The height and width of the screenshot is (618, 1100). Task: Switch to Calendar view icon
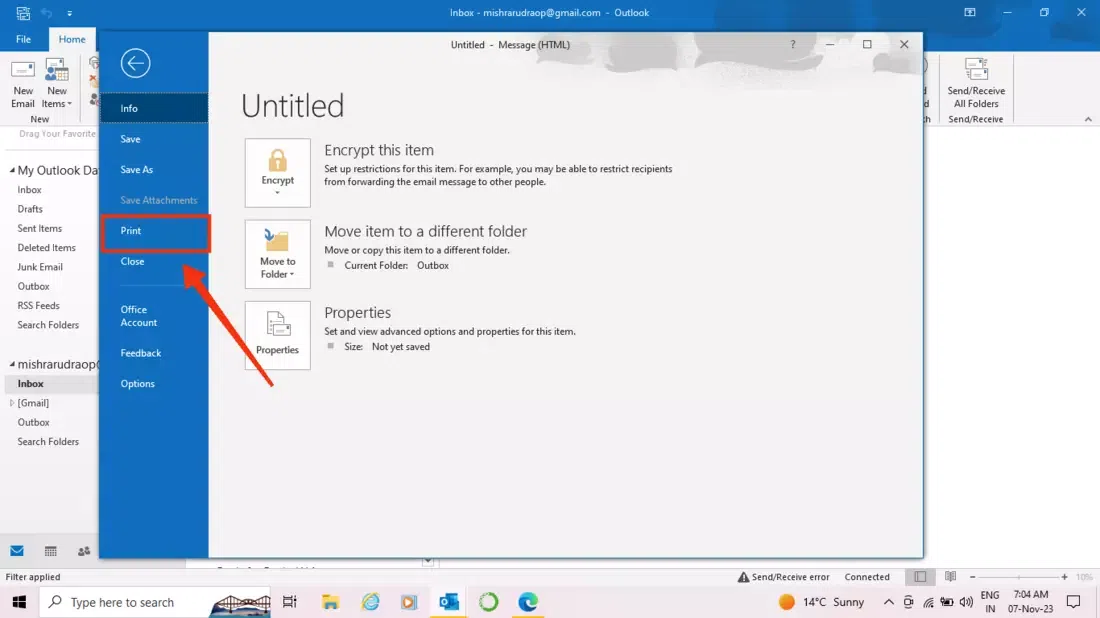pos(50,551)
